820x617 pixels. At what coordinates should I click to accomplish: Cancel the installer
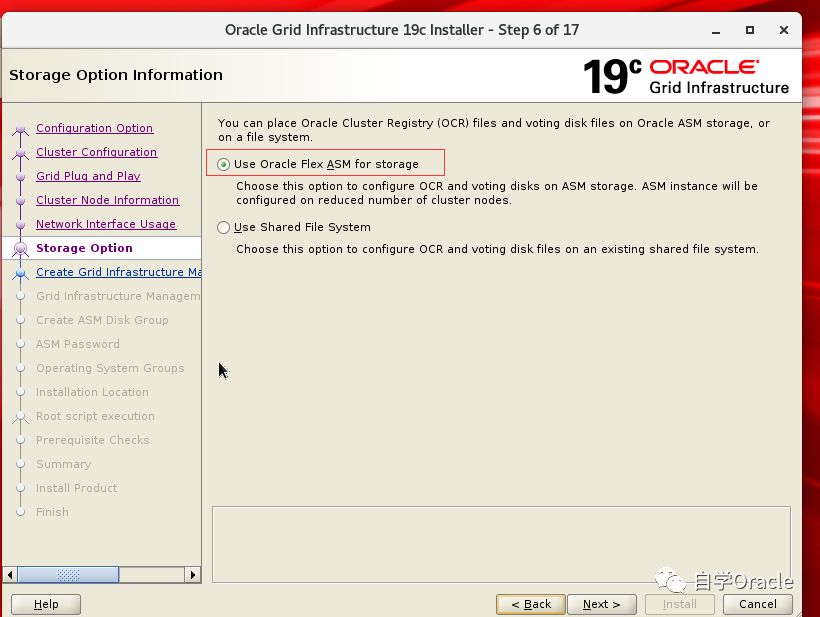coord(758,604)
